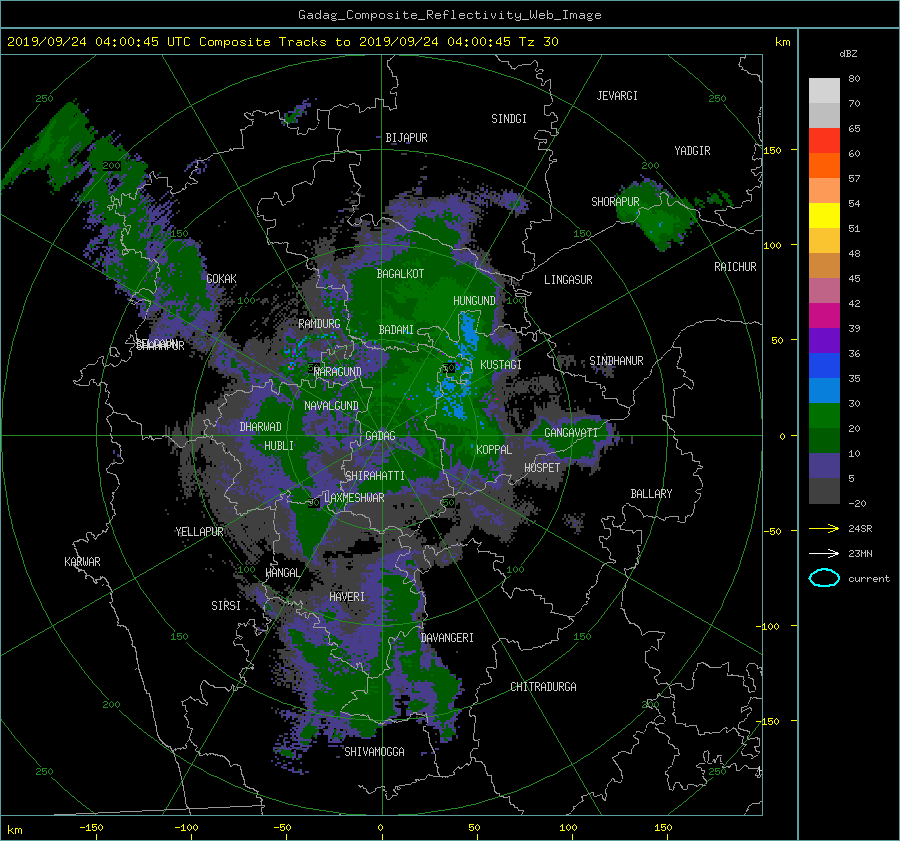This screenshot has height=841, width=900.
Task: Click the HUNGUND city label
Action: click(474, 301)
